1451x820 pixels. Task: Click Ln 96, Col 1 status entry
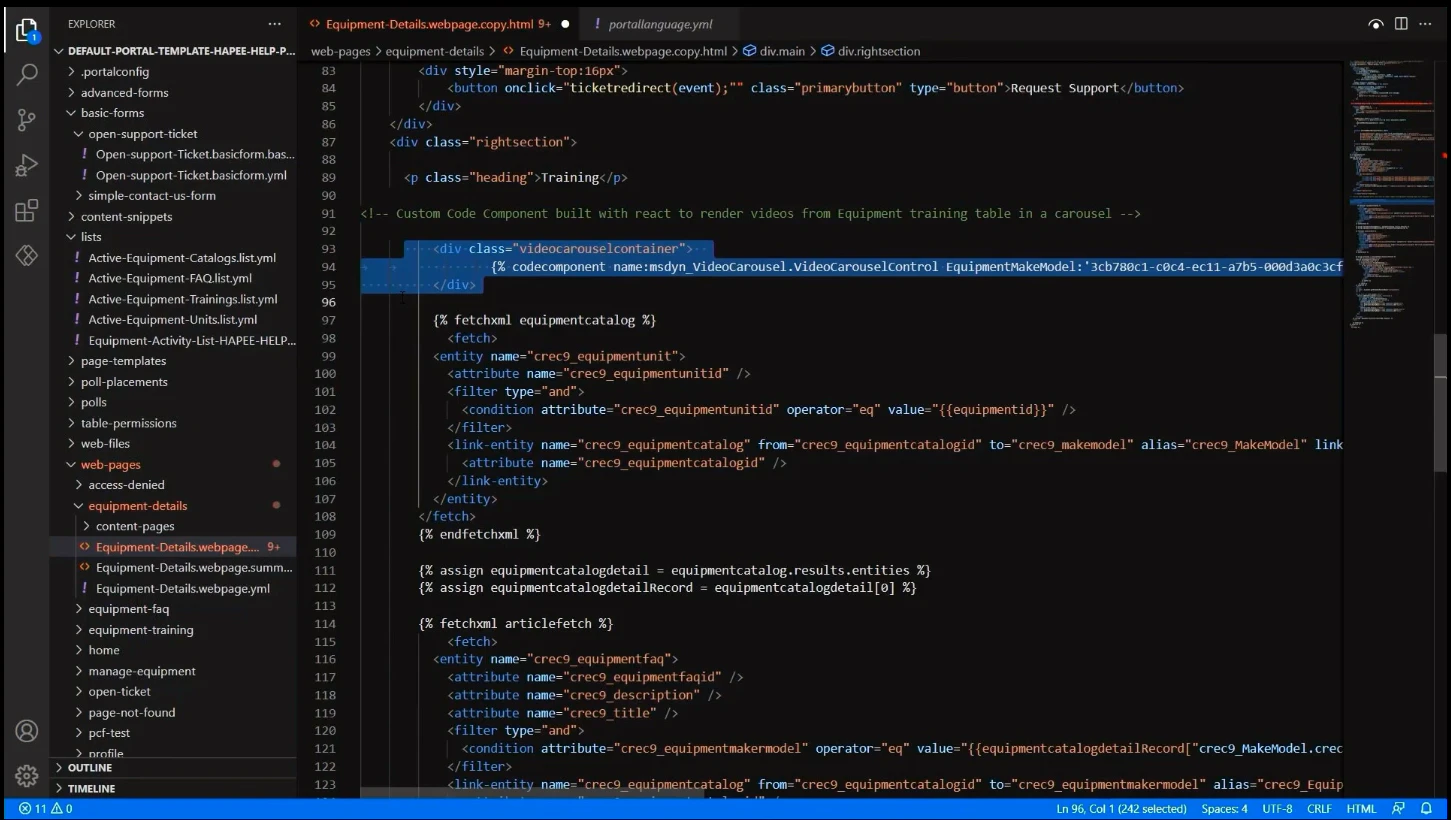tap(1121, 809)
